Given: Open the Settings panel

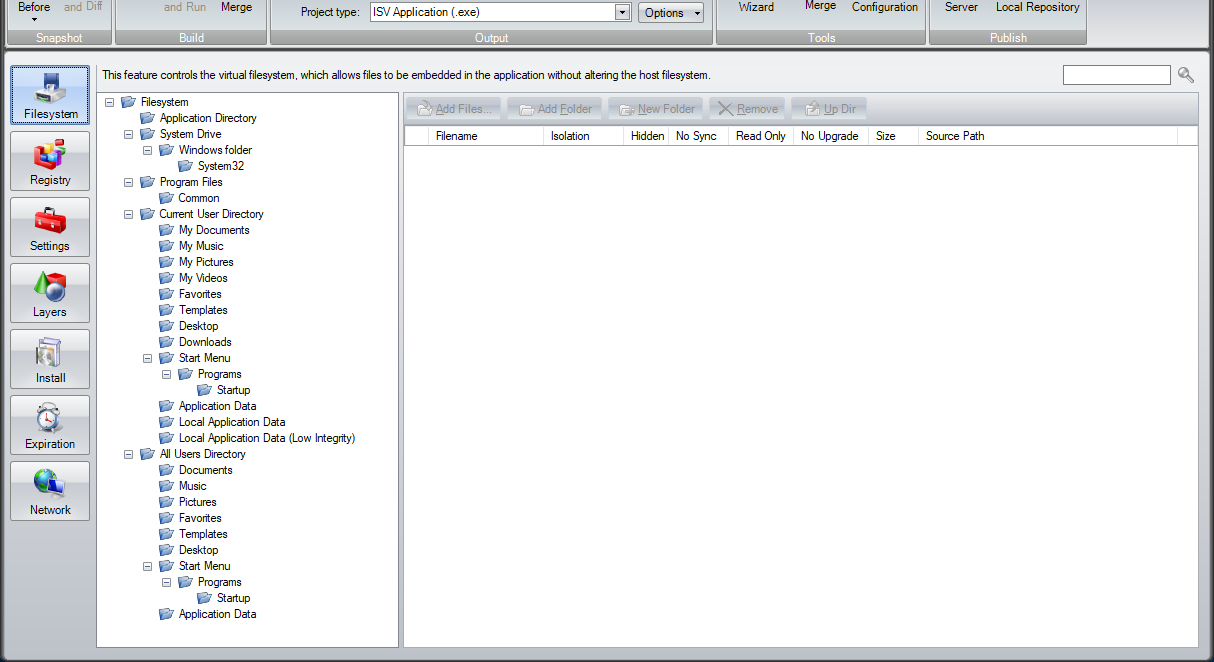Looking at the screenshot, I should [x=49, y=227].
